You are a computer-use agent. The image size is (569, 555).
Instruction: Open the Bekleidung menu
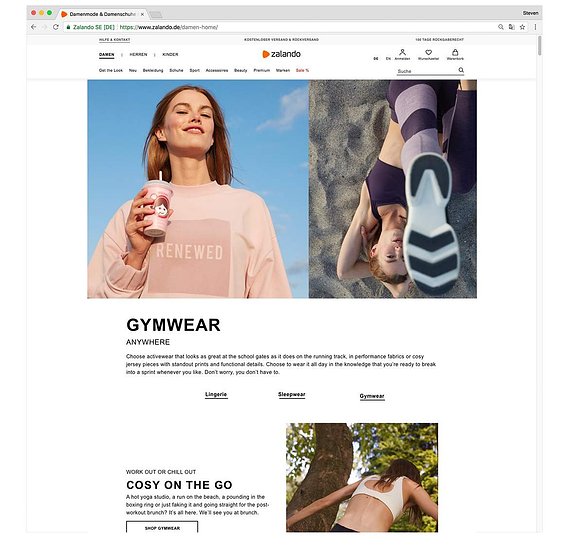(153, 70)
